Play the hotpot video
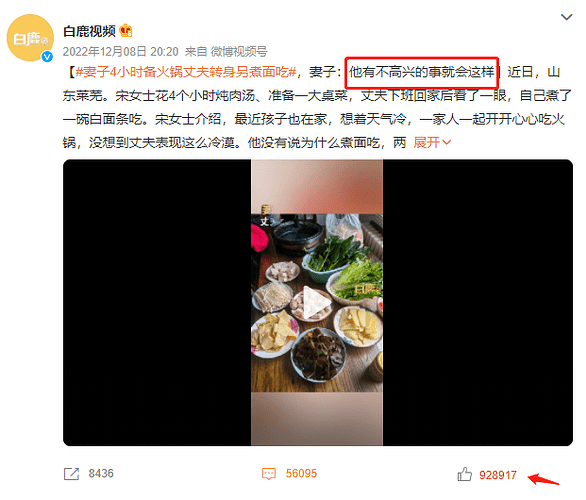Image resolution: width=586 pixels, height=500 pixels. point(317,302)
